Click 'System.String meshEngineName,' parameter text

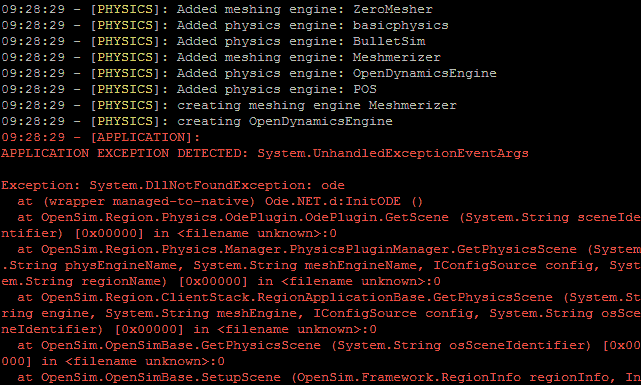click(x=308, y=265)
